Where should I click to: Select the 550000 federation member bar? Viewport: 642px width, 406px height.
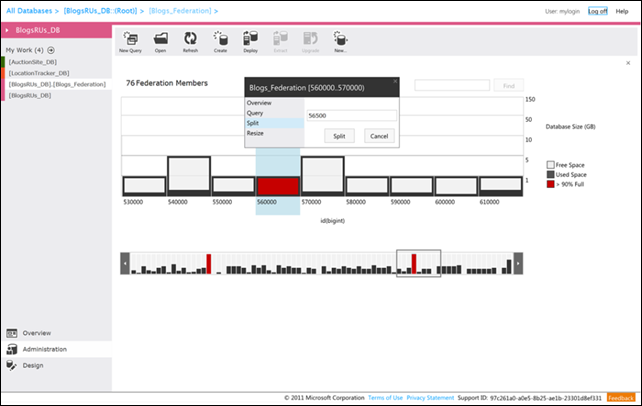coord(233,186)
